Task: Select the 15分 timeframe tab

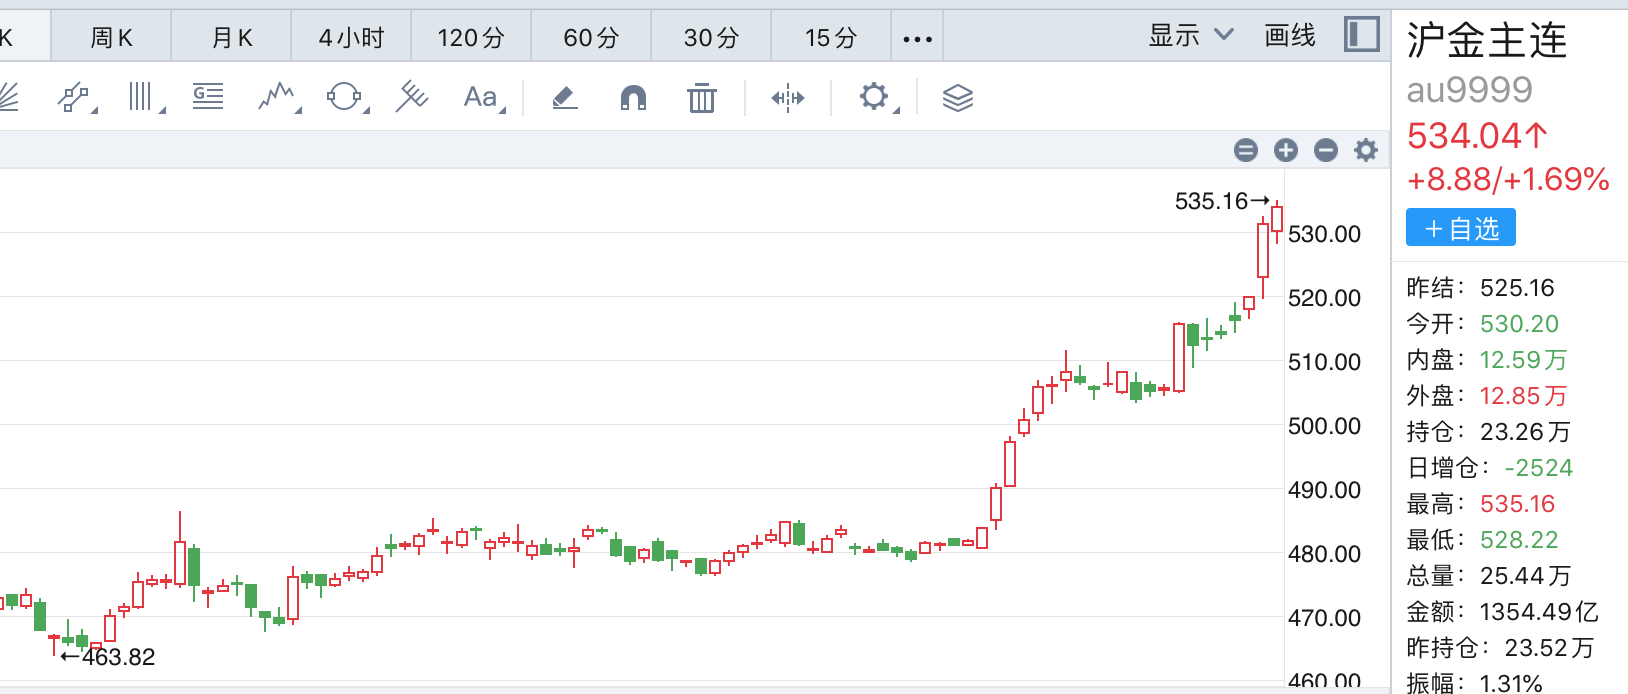Action: (831, 37)
